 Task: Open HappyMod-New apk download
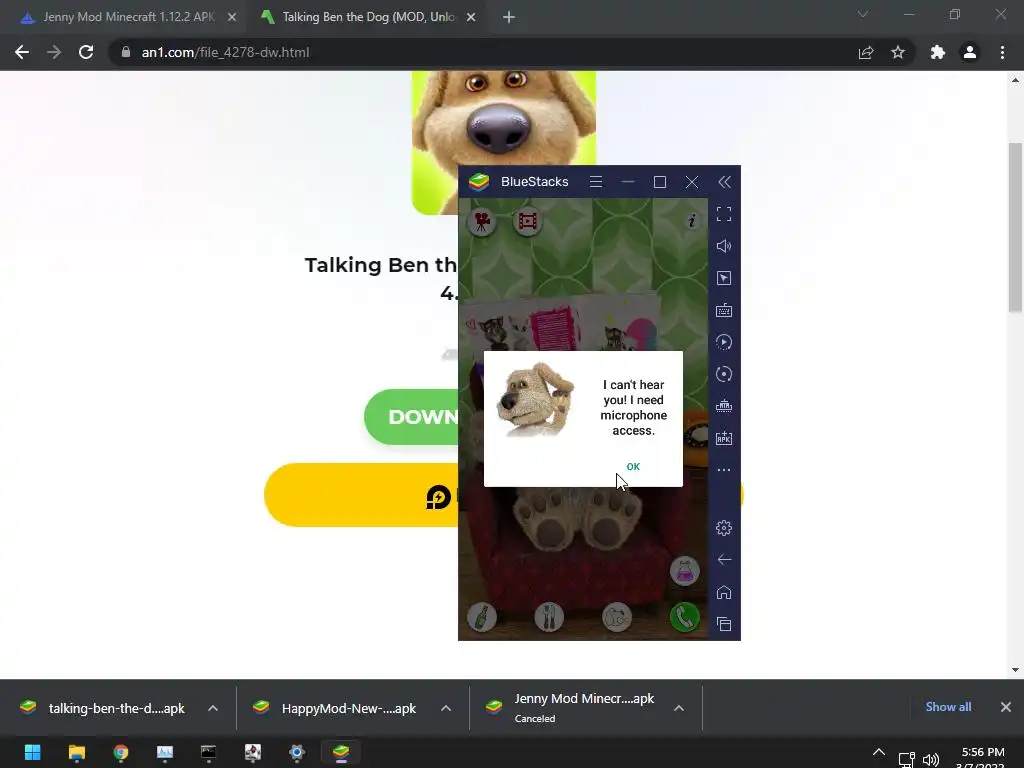337,708
